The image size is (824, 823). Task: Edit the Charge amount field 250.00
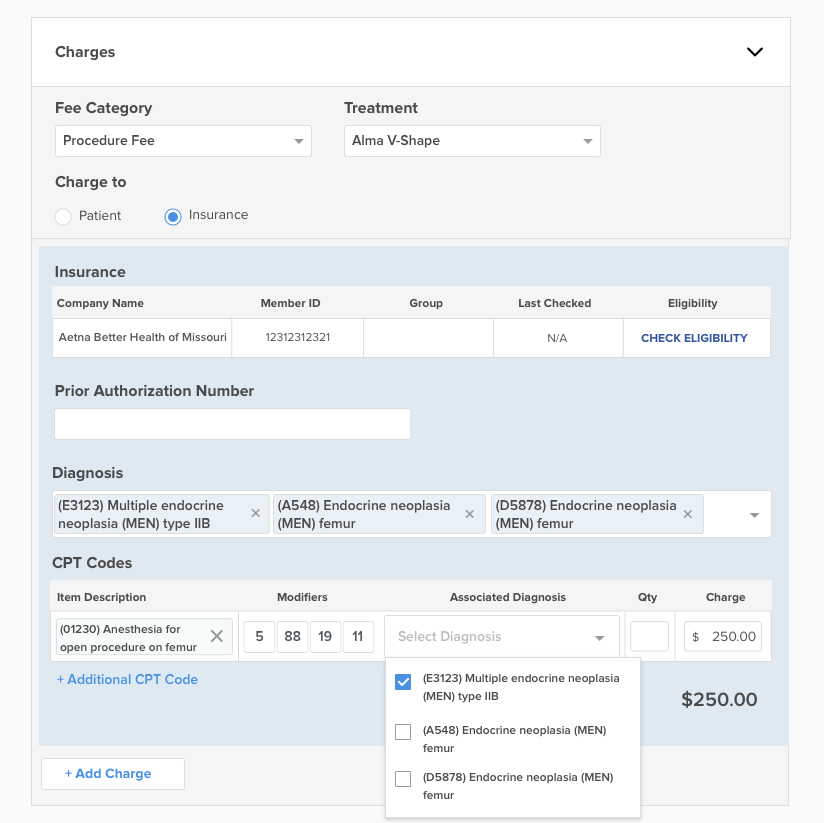[x=723, y=636]
